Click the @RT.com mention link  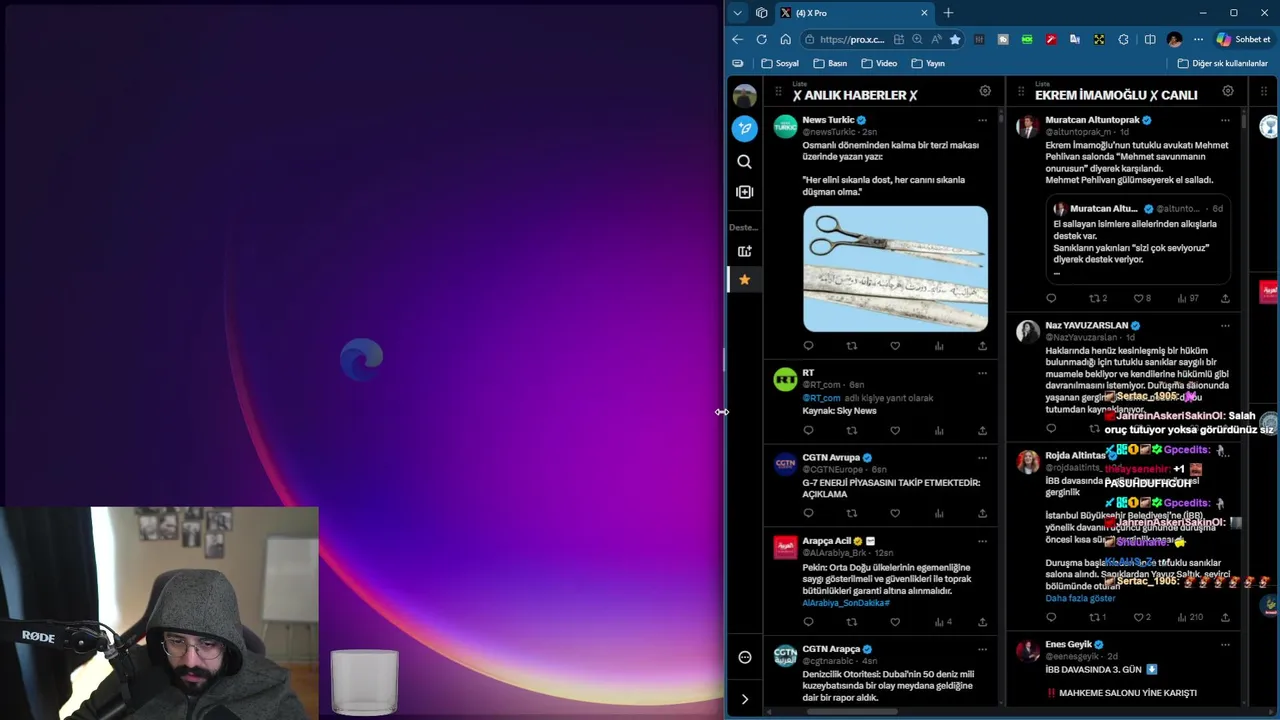point(821,398)
